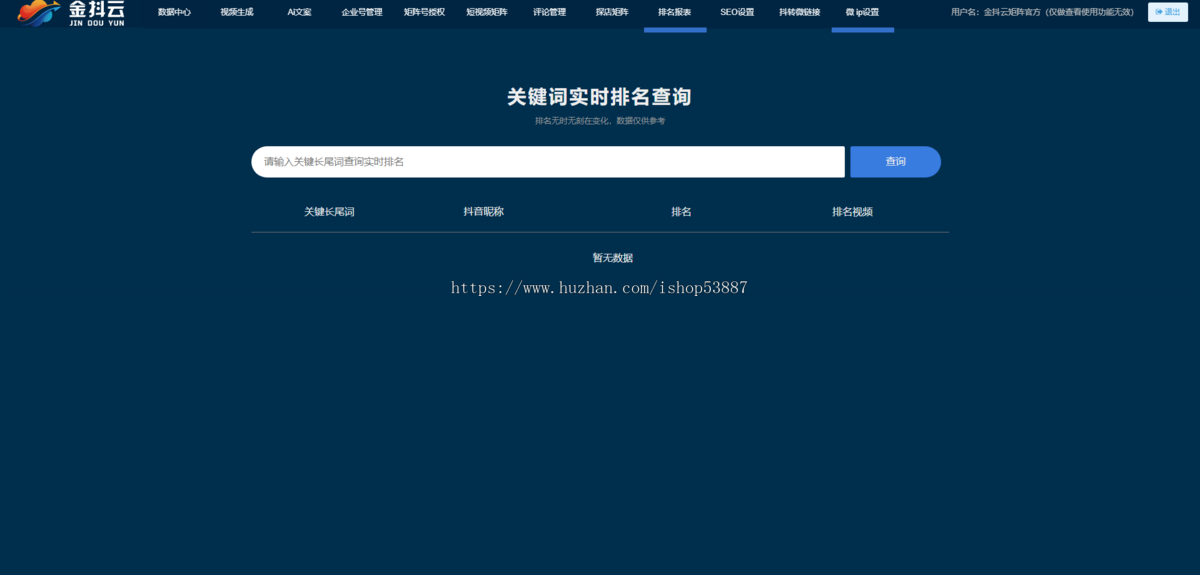Image resolution: width=1200 pixels, height=575 pixels.
Task: Click the 用户名 金抖云矩阵官方 account text
Action: tap(1042, 12)
